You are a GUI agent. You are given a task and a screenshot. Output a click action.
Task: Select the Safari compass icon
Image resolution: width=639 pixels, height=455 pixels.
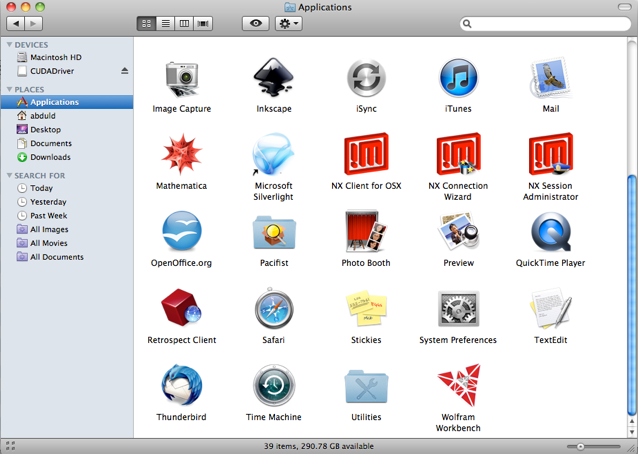pyautogui.click(x=273, y=308)
